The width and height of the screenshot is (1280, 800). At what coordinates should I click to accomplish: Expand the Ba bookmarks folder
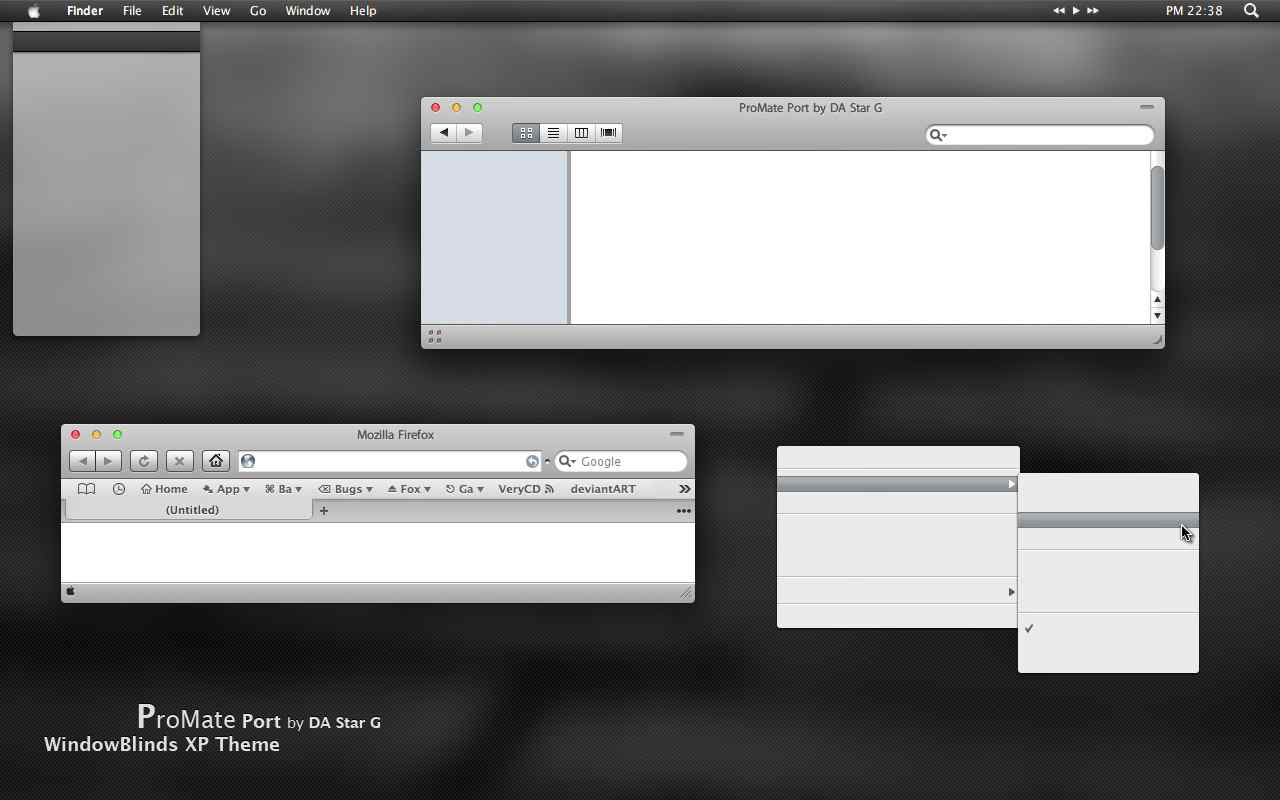[x=283, y=489]
